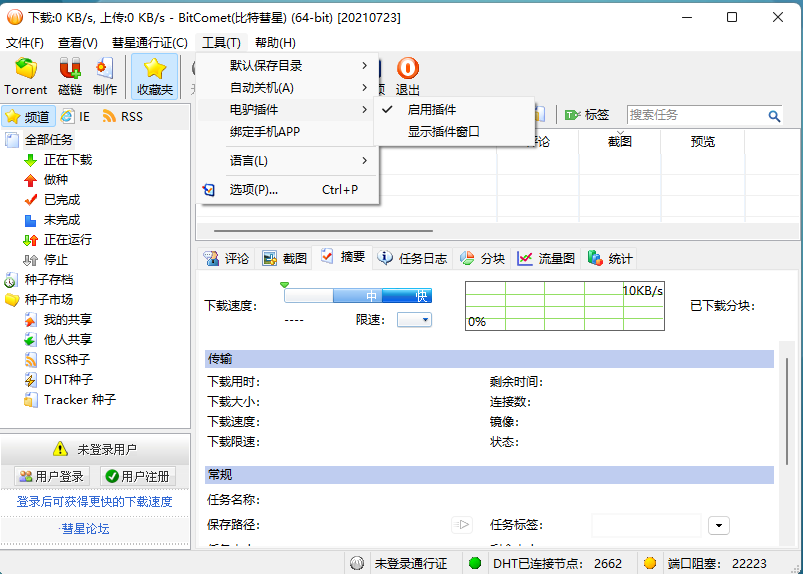
Task: Click the 用户登录 button
Action: click(x=53, y=477)
